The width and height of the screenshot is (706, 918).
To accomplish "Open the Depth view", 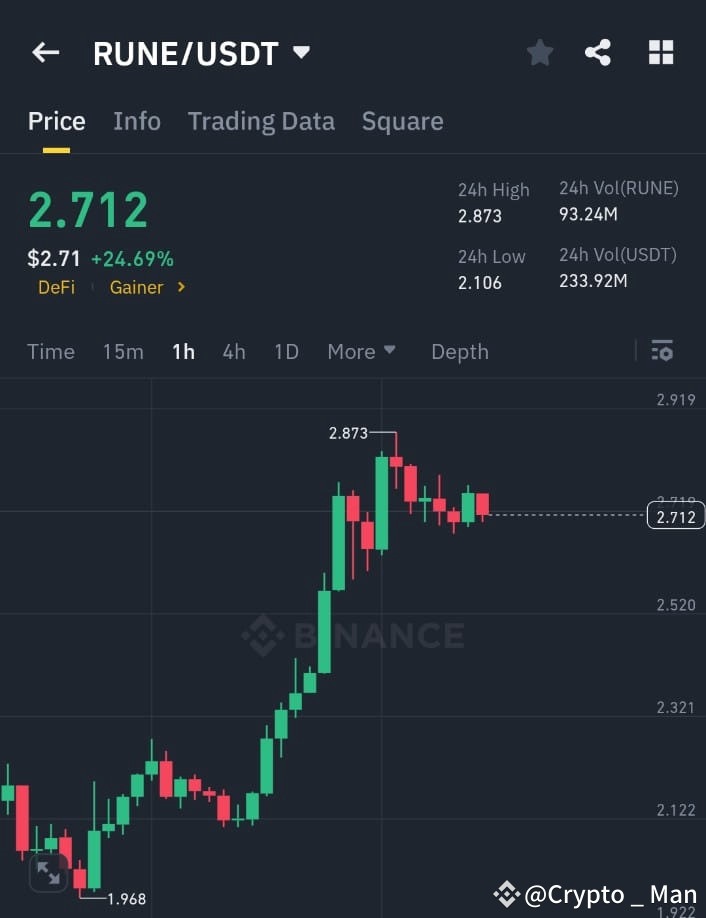I will [x=459, y=351].
